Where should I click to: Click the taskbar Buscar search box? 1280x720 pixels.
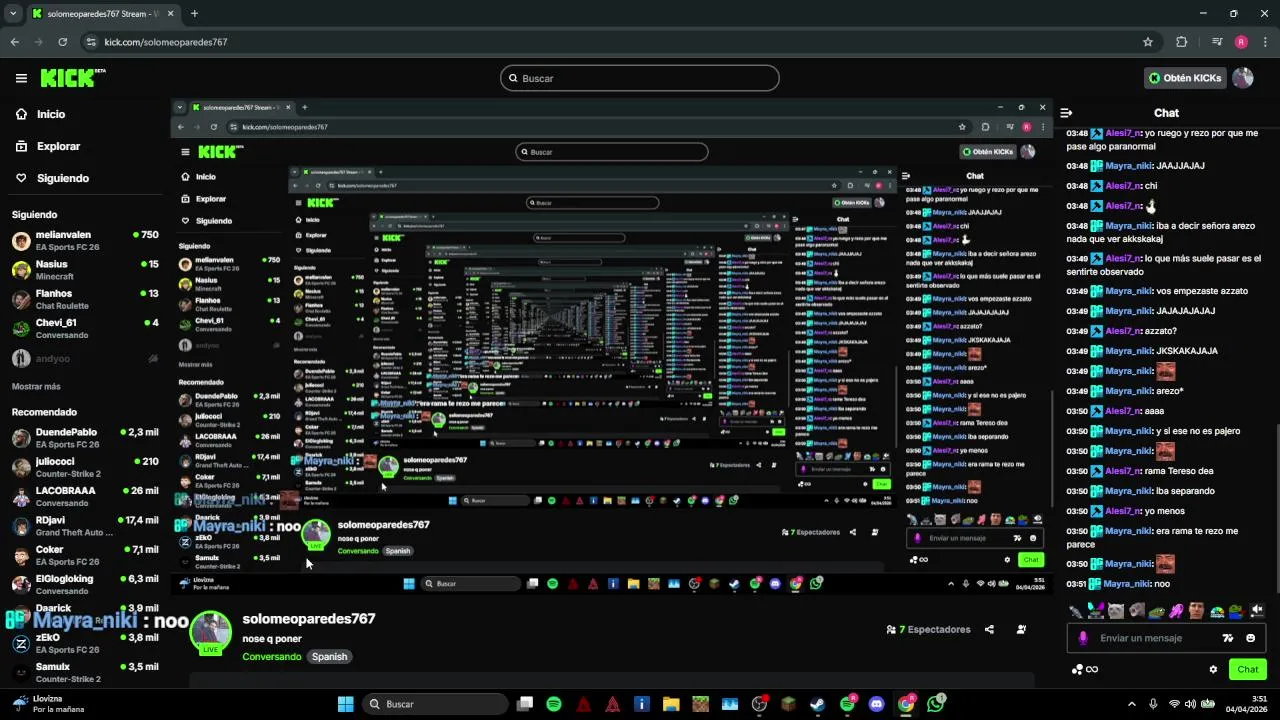[x=434, y=704]
